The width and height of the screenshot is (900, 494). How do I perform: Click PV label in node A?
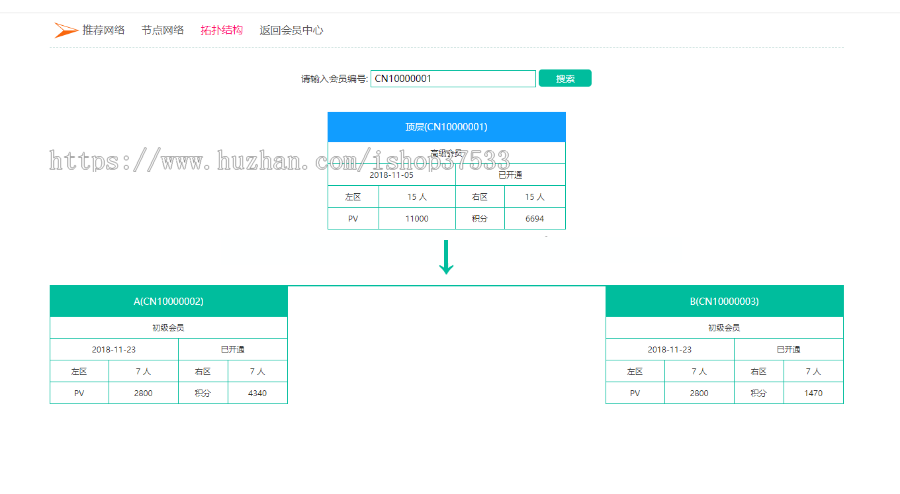pos(79,393)
